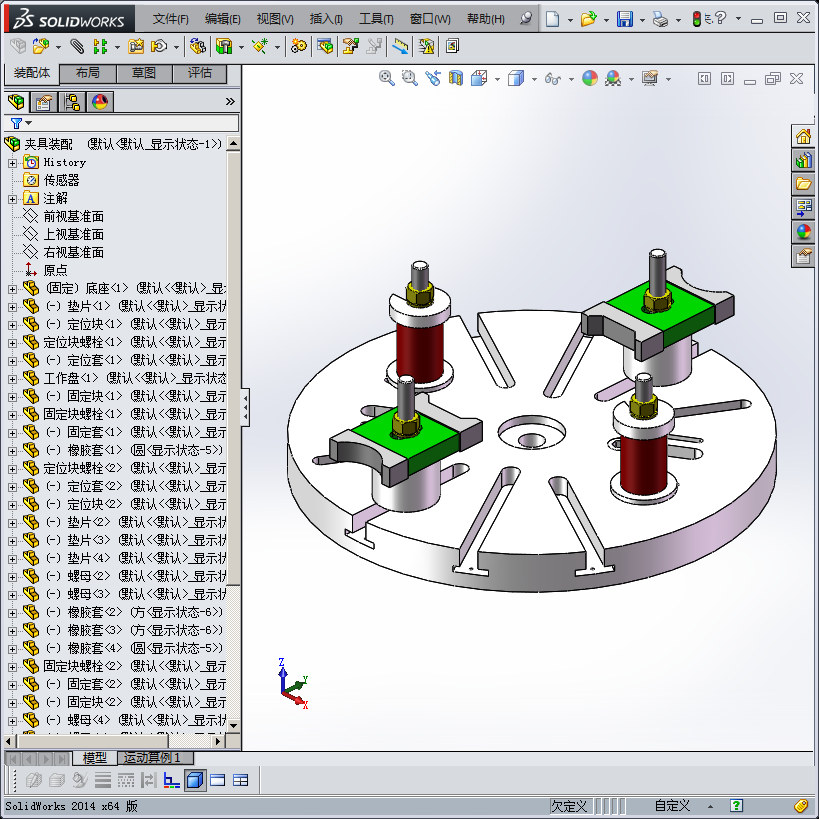The image size is (819, 819).
Task: Open the 工具(T) menu
Action: pos(376,19)
